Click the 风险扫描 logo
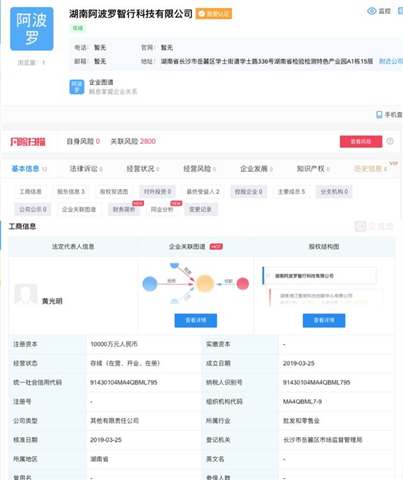403x480 pixels. [x=28, y=142]
